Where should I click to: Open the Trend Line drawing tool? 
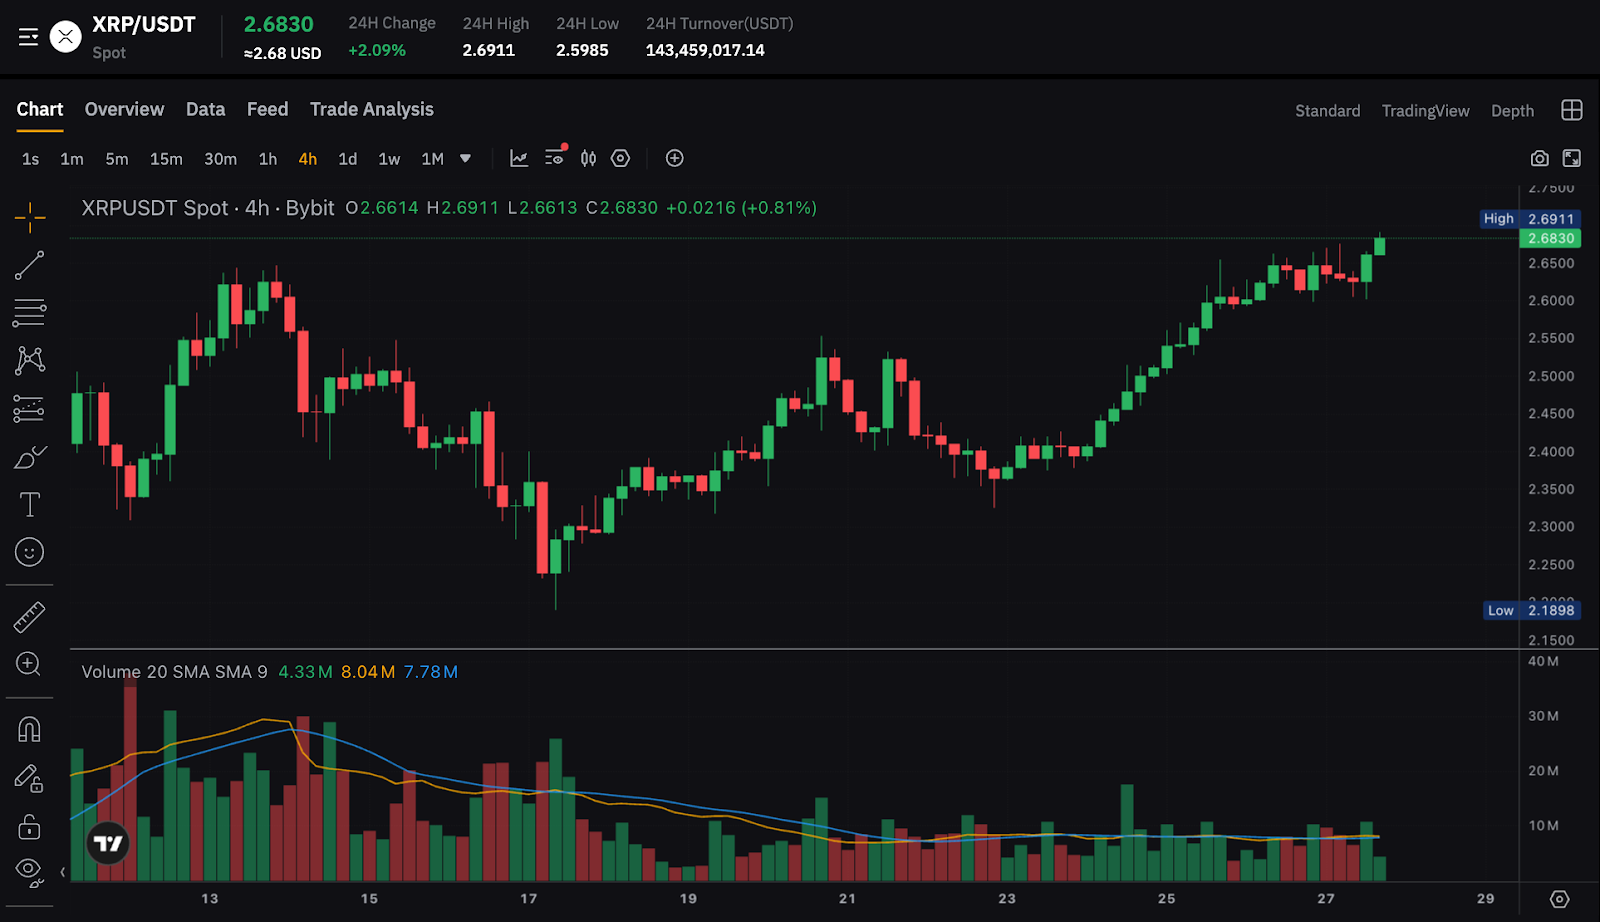click(29, 264)
